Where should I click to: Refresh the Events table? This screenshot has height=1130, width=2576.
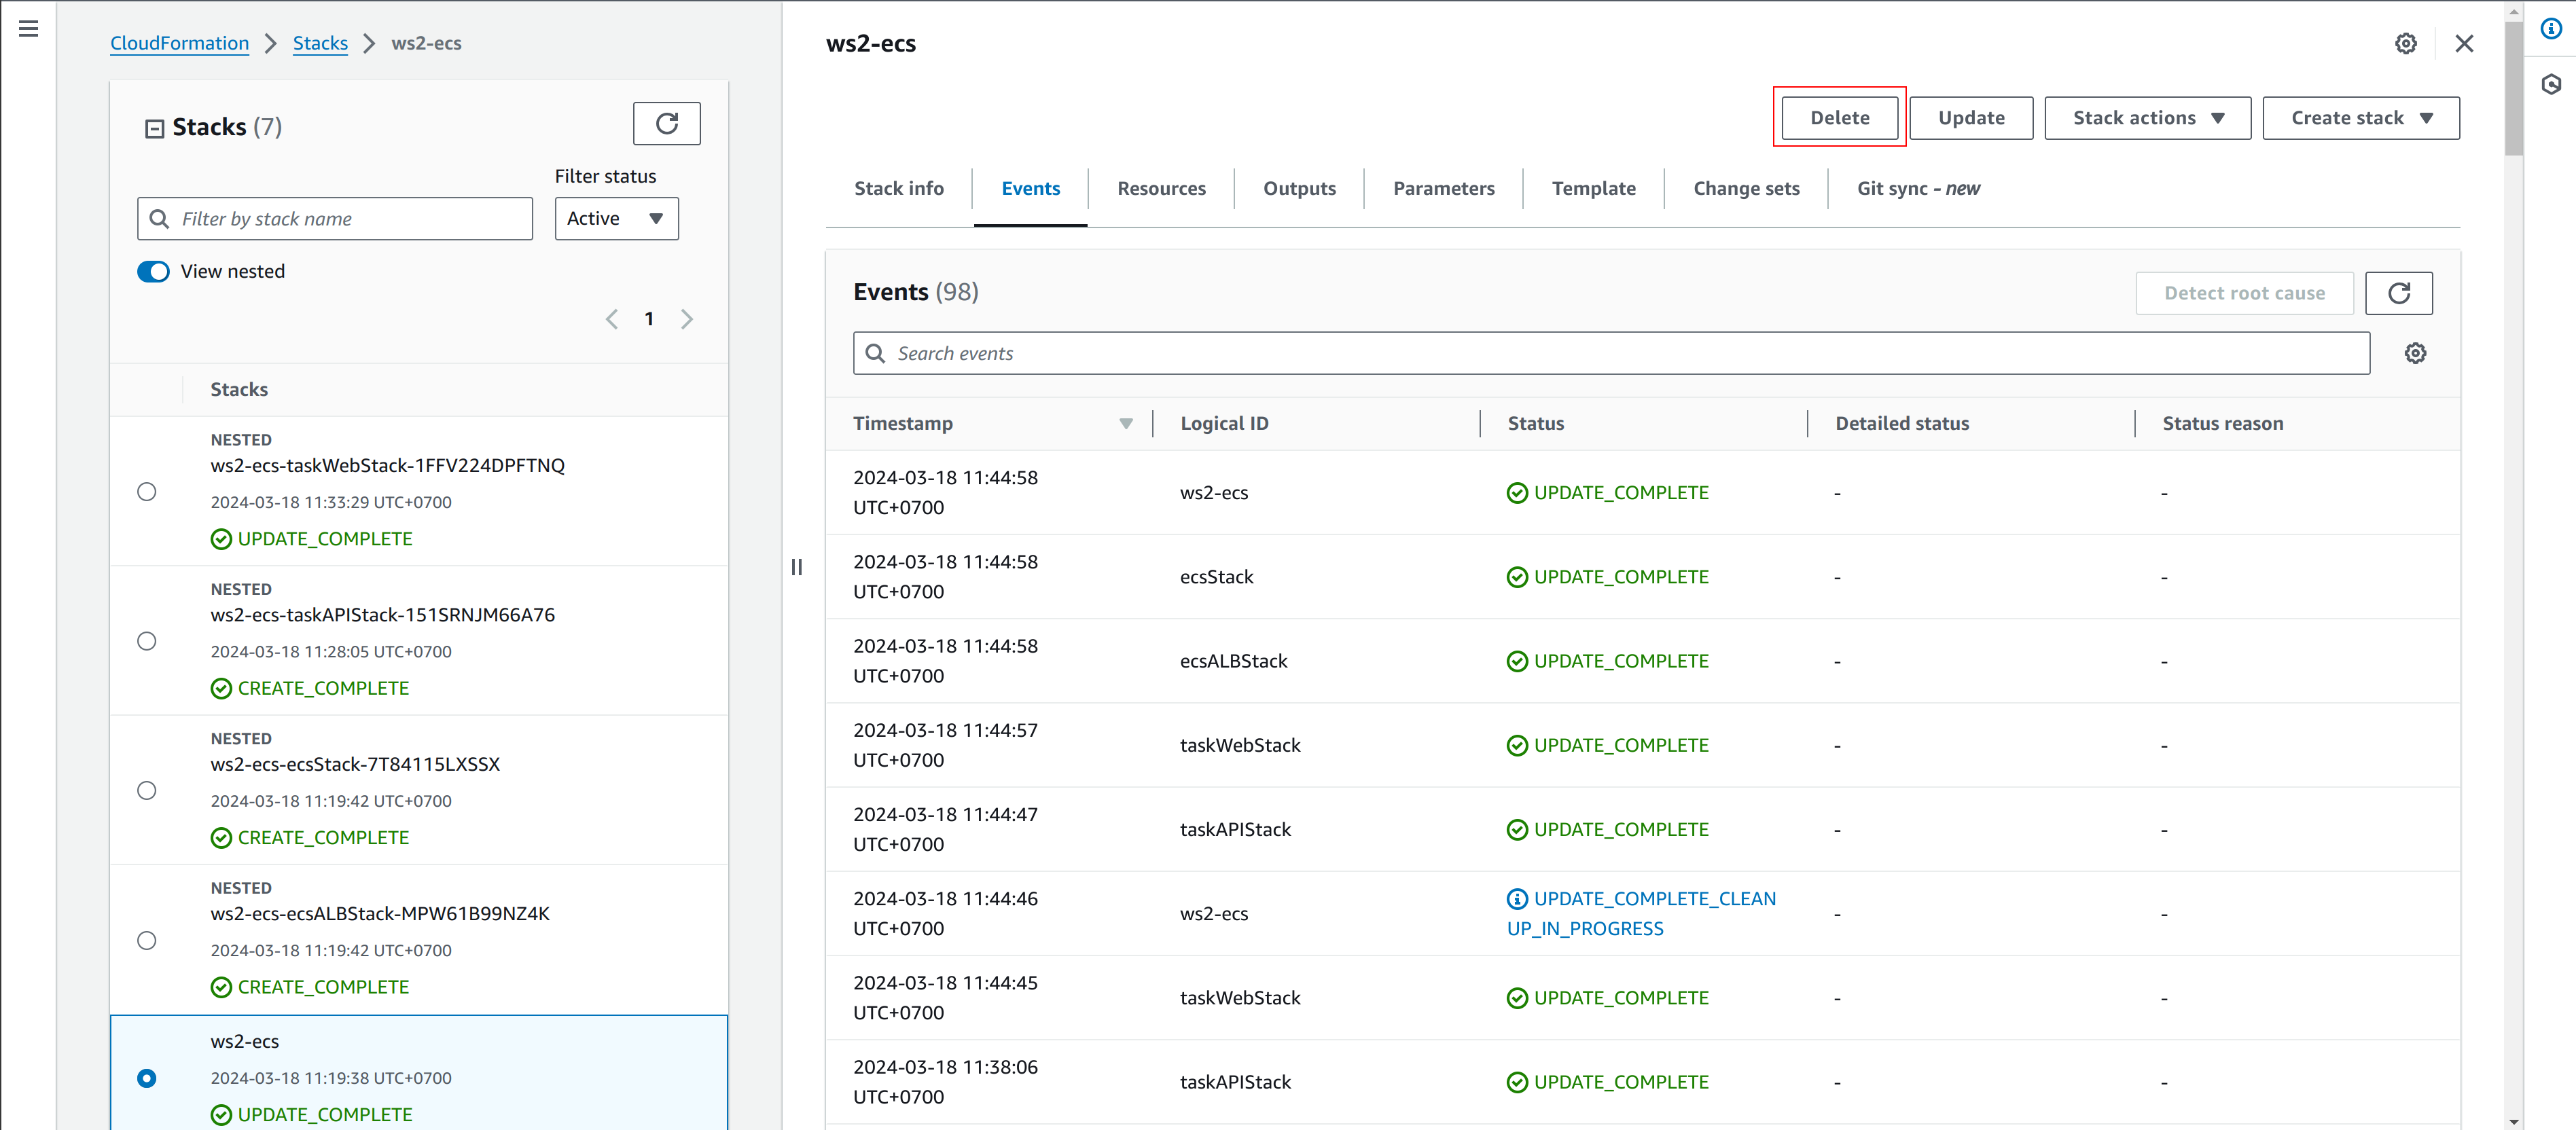pos(2398,293)
